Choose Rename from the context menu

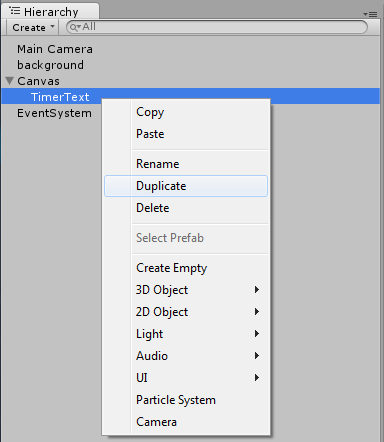186,164
